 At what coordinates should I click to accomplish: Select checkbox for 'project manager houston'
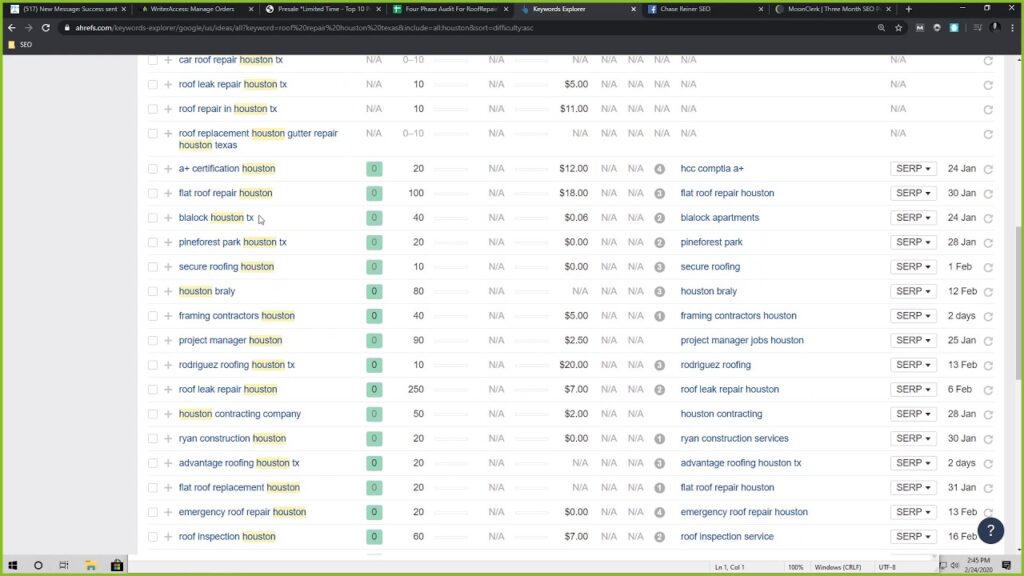pyautogui.click(x=153, y=340)
